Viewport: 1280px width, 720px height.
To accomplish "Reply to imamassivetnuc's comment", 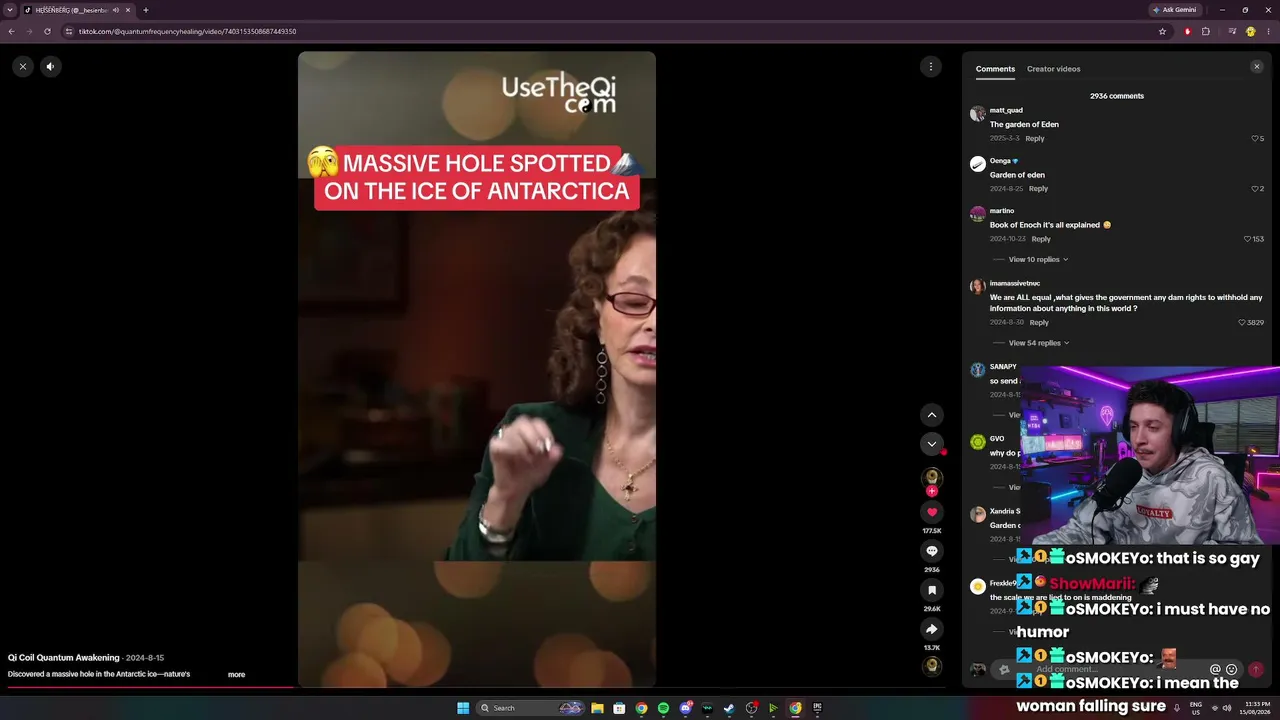I will point(1039,323).
